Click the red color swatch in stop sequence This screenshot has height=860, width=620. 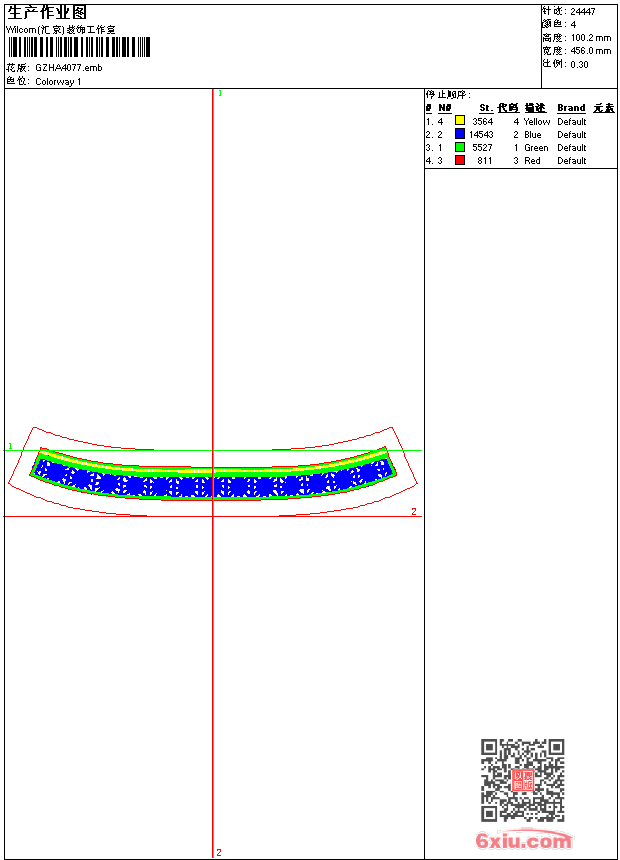tap(460, 160)
